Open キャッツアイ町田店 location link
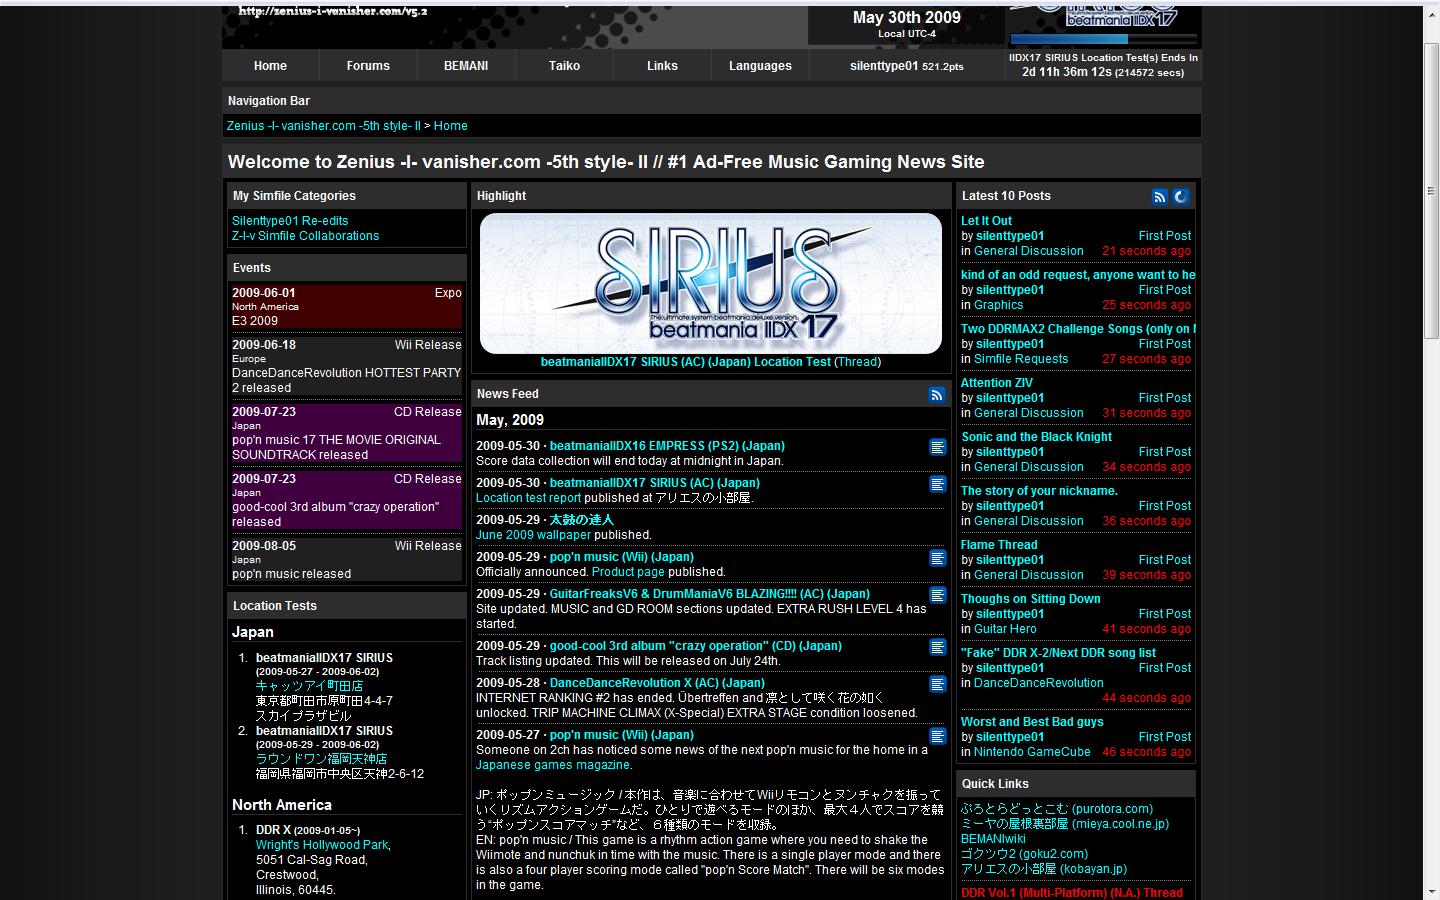 click(x=309, y=686)
